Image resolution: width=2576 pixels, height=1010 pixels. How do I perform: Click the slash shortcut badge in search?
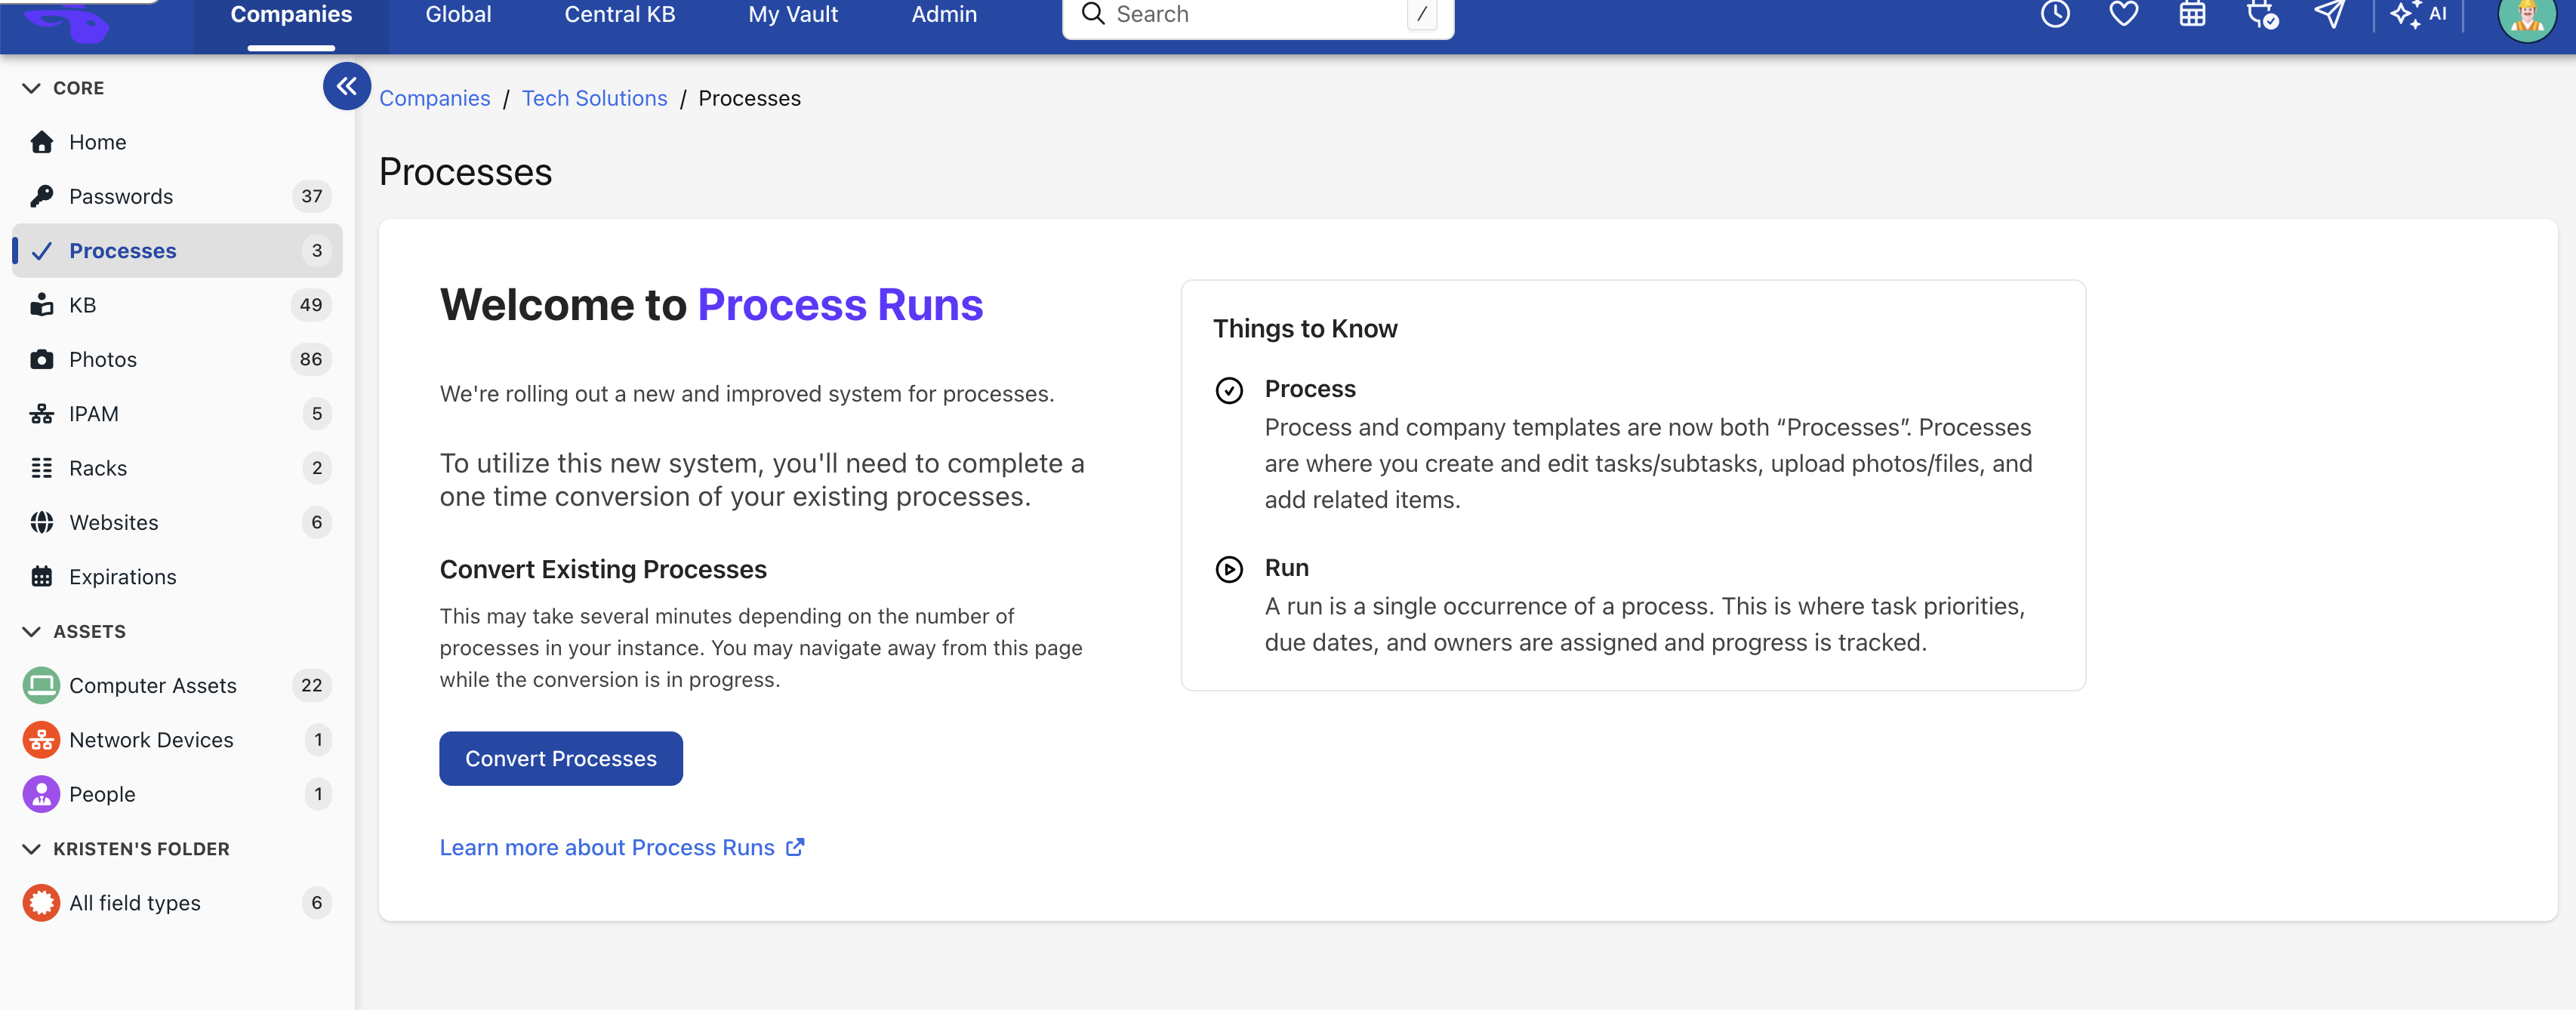[x=1421, y=14]
